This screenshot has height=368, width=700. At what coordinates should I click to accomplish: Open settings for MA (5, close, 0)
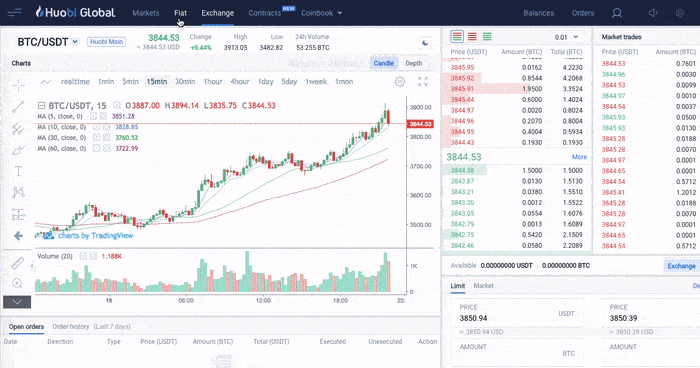point(94,116)
